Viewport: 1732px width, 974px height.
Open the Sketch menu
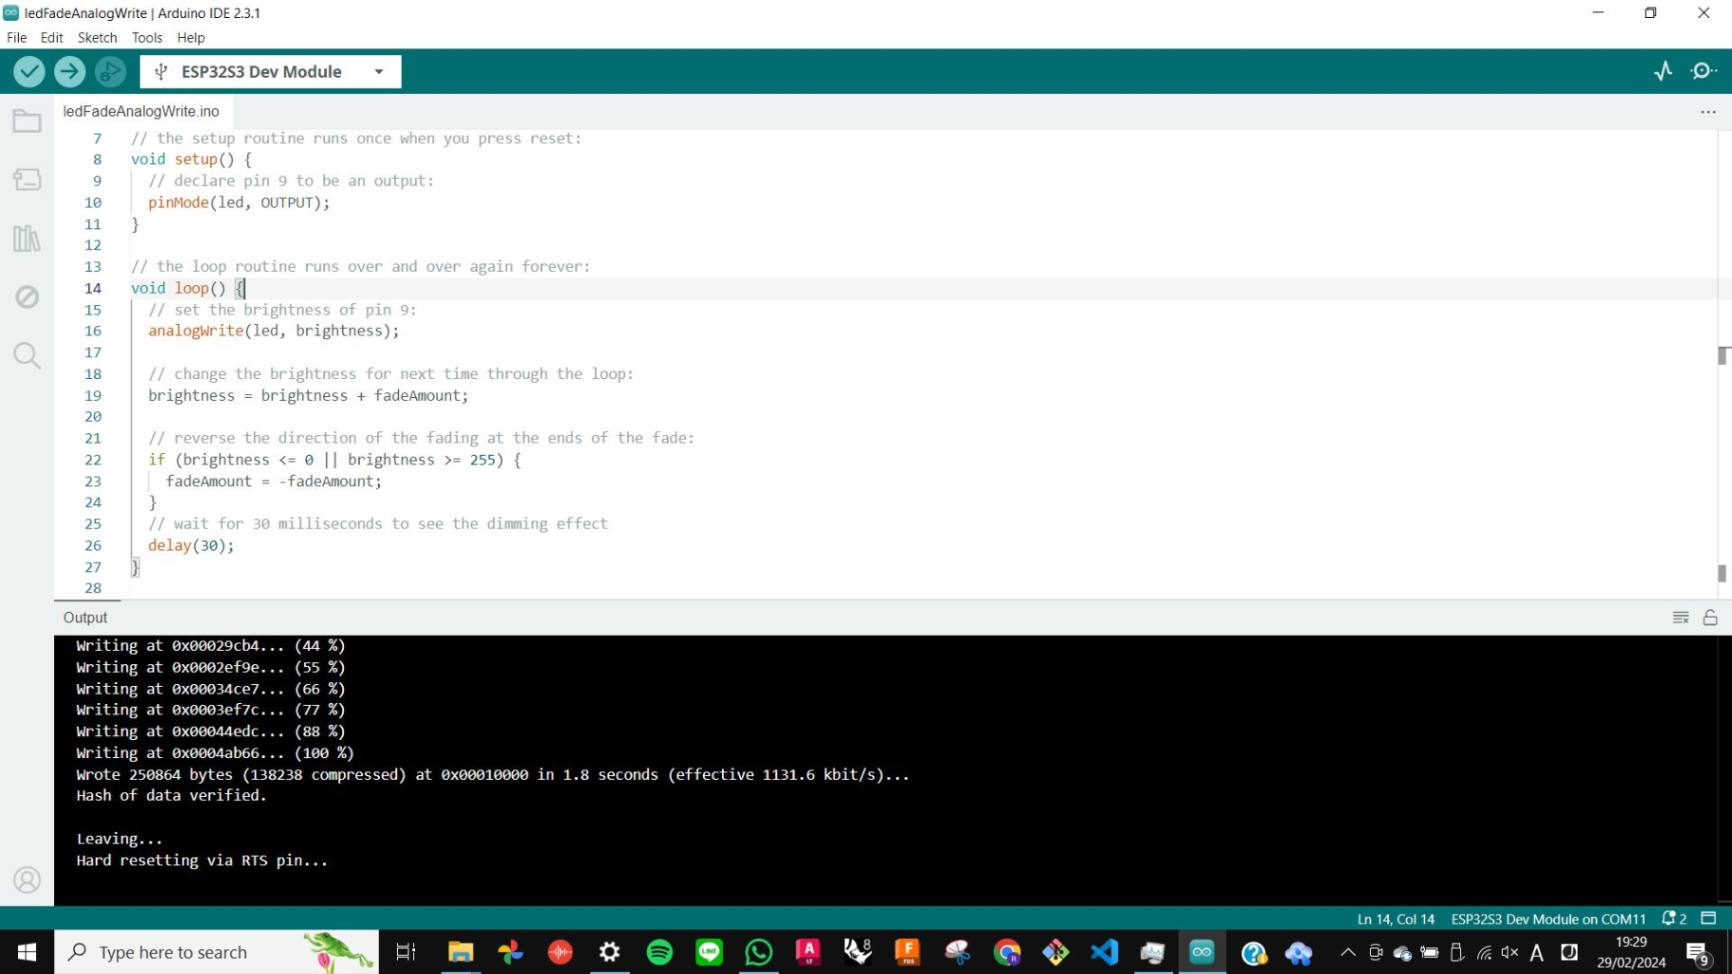click(98, 37)
